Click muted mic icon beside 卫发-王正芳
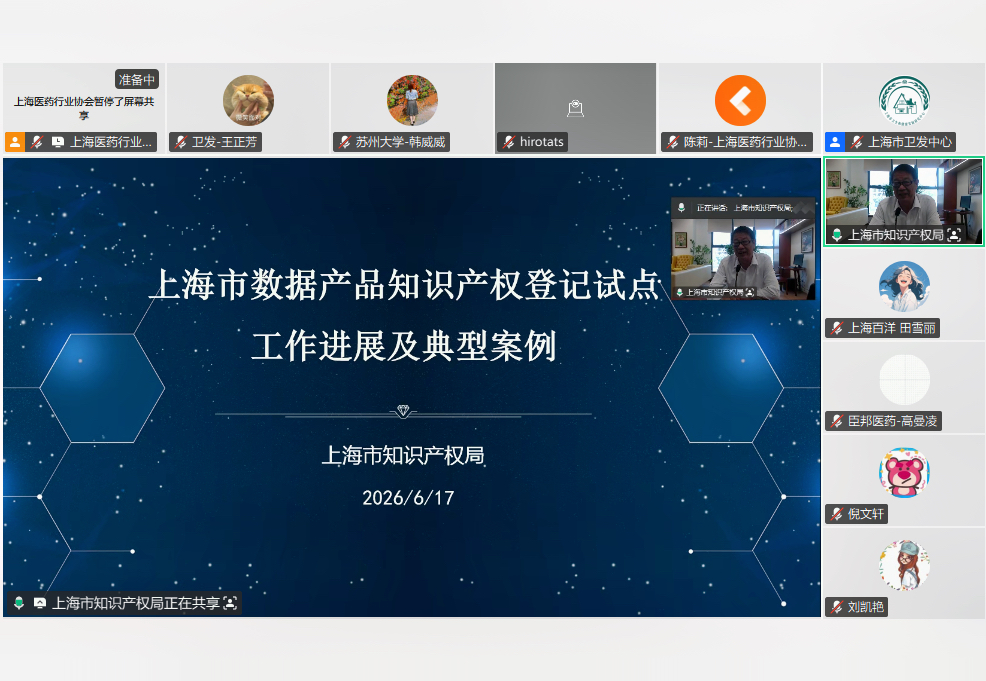This screenshot has height=681, width=986. point(181,142)
